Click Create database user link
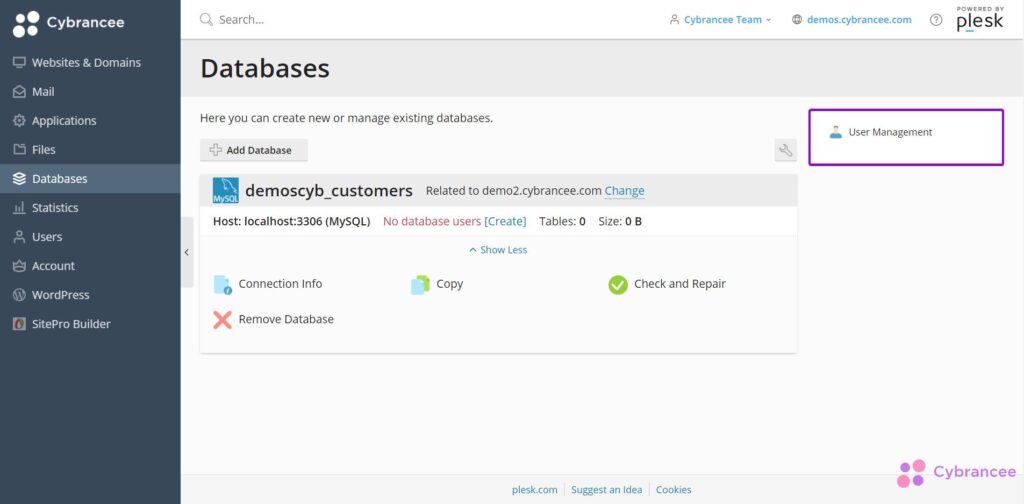Viewport: 1024px width, 504px height. click(505, 221)
